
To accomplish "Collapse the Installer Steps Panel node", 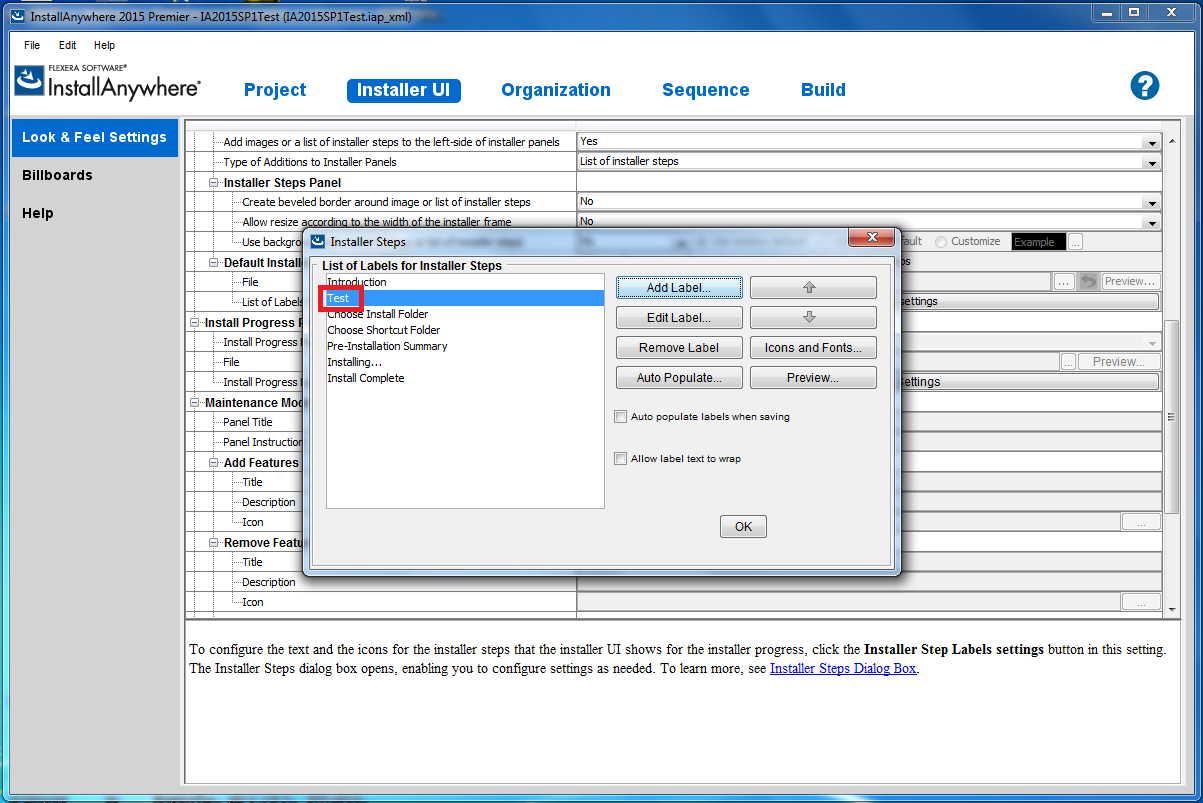I will click(214, 183).
